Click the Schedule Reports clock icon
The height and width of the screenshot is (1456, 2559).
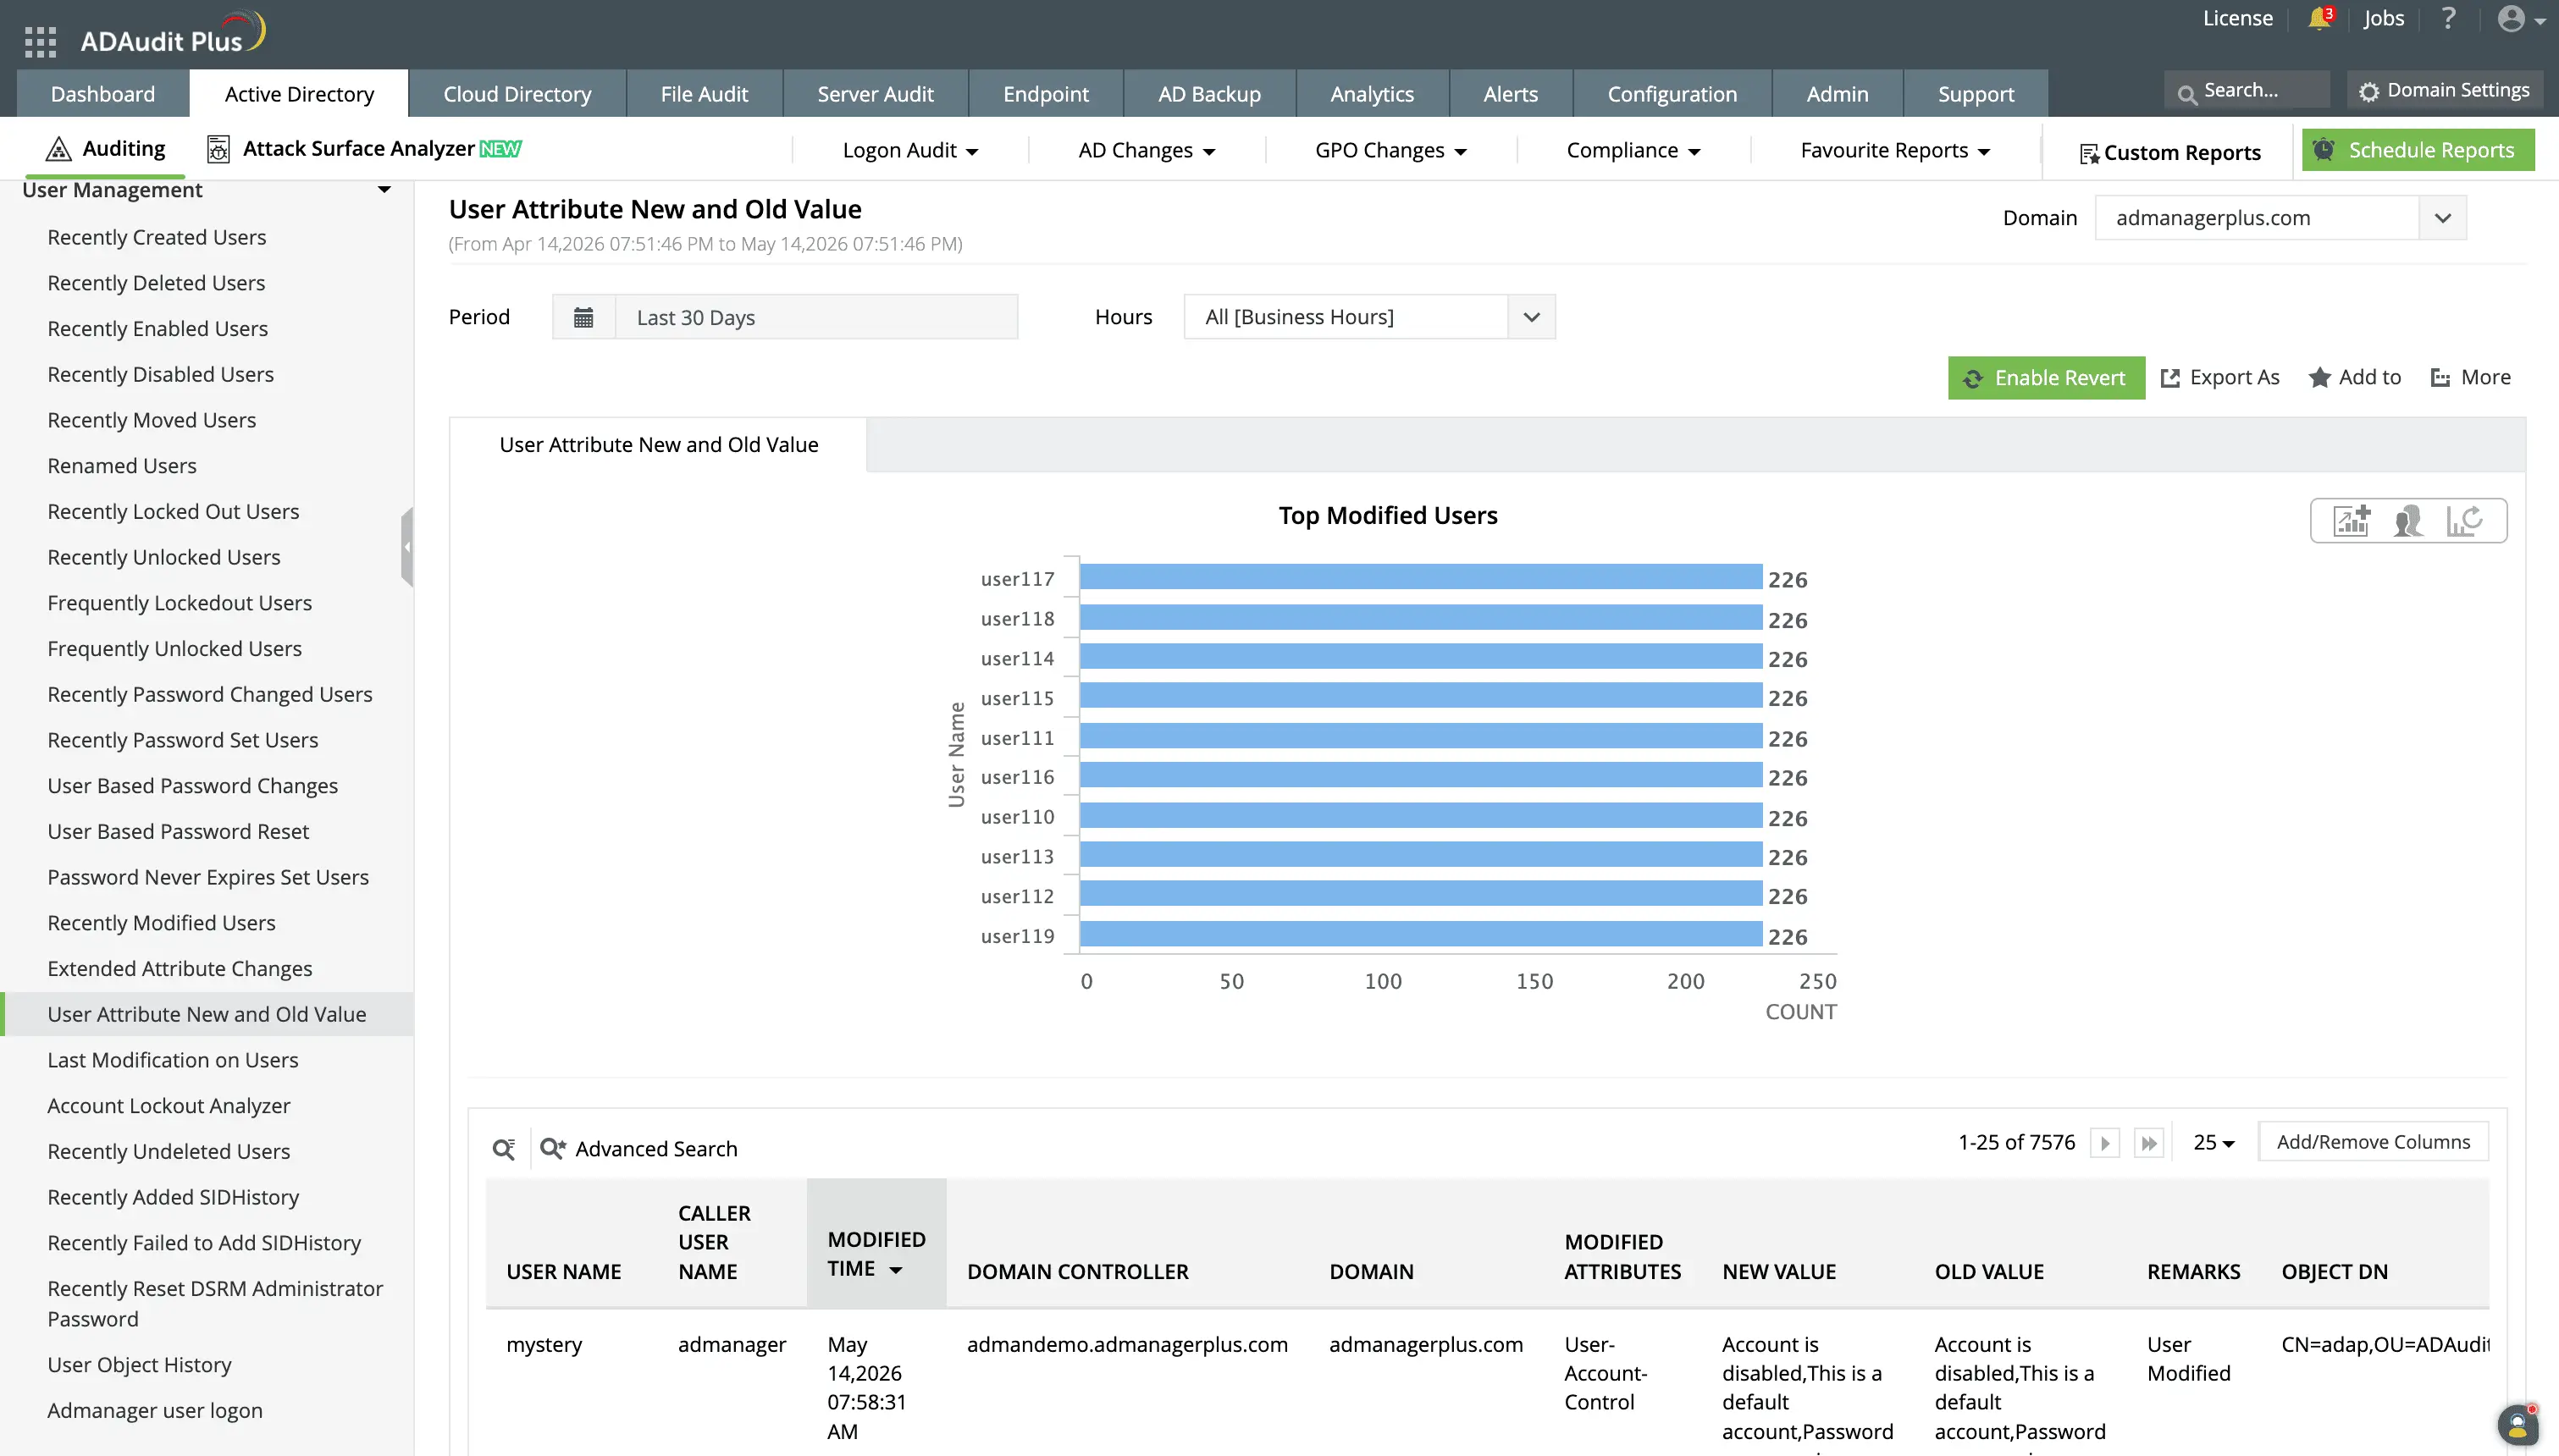2324,150
